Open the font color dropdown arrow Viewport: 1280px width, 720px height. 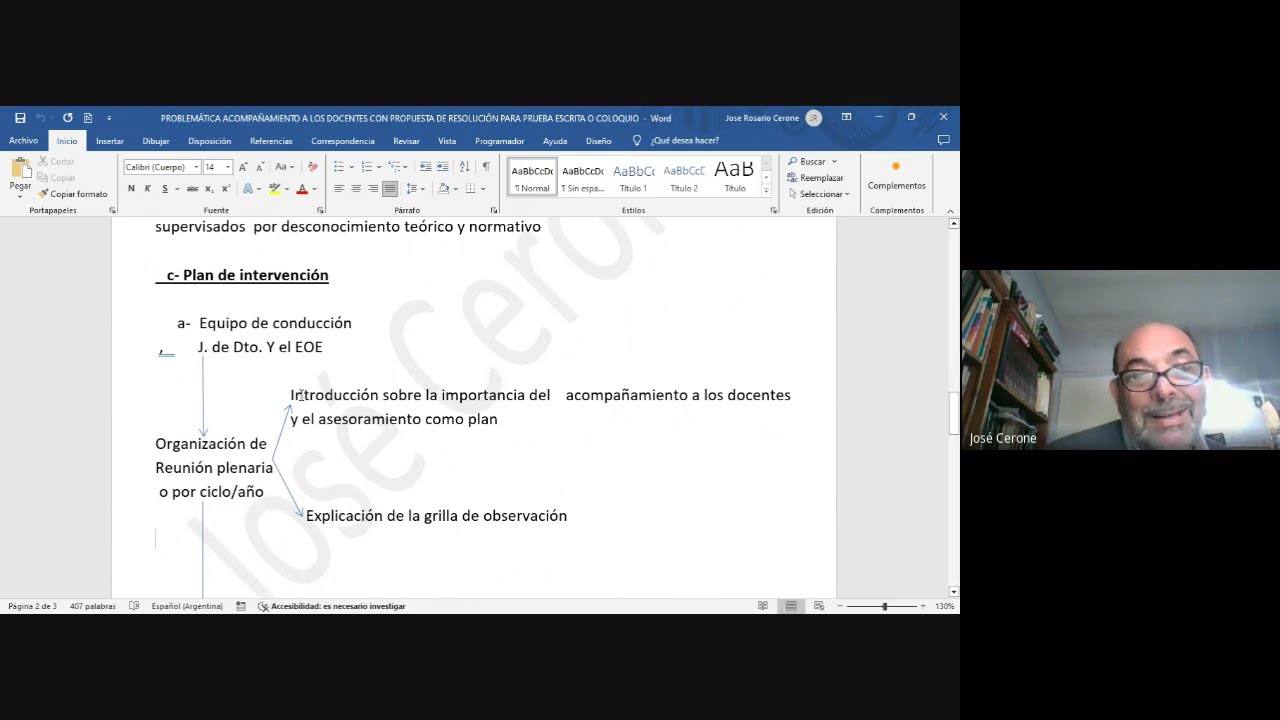(314, 189)
